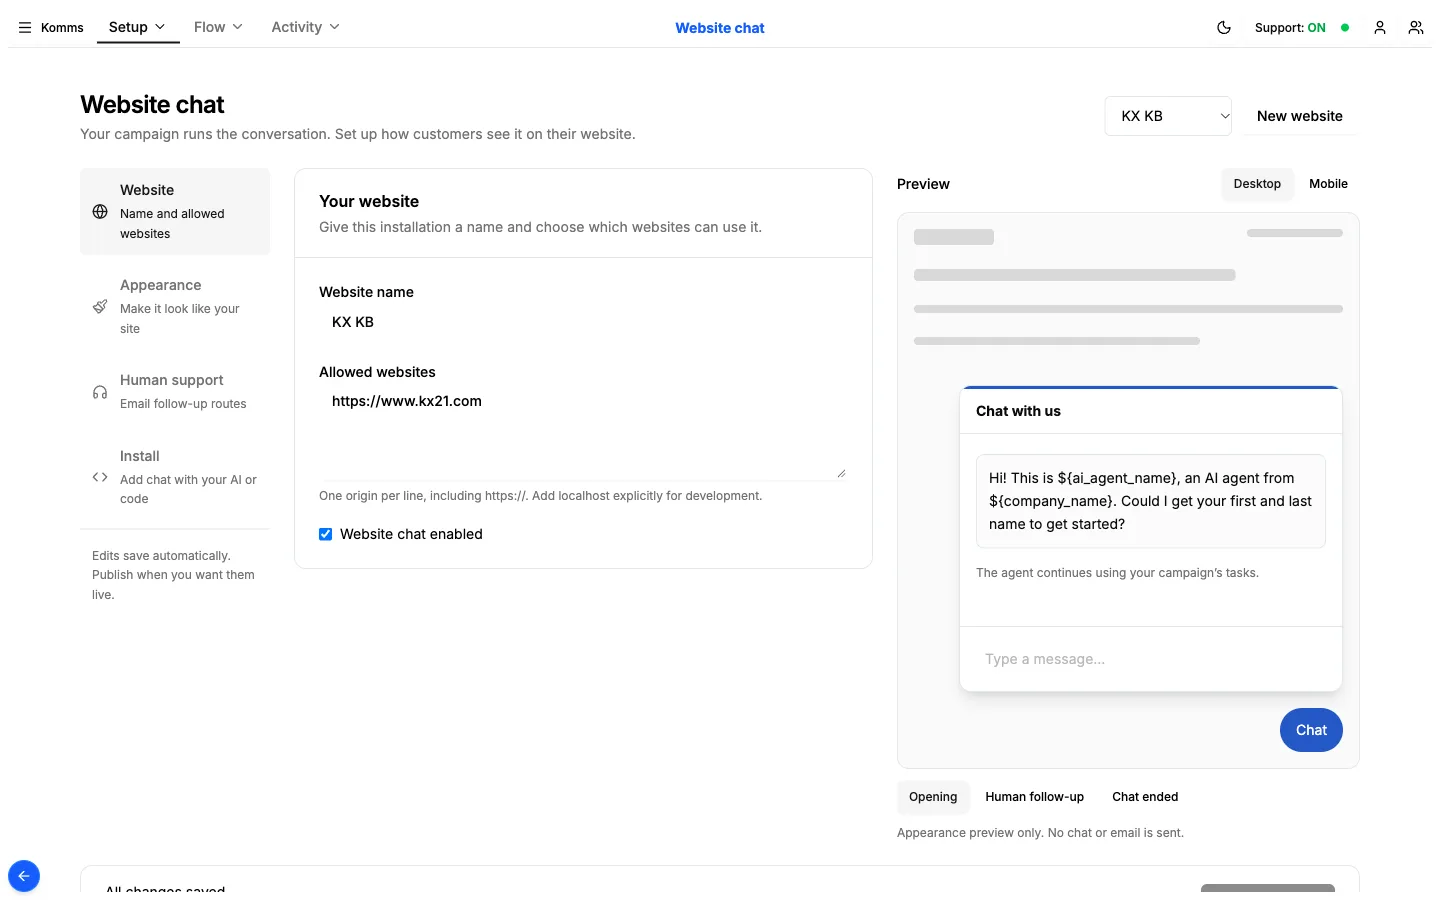Click the 'Appearance preview only' note
1440x900 pixels.
(x=1040, y=833)
